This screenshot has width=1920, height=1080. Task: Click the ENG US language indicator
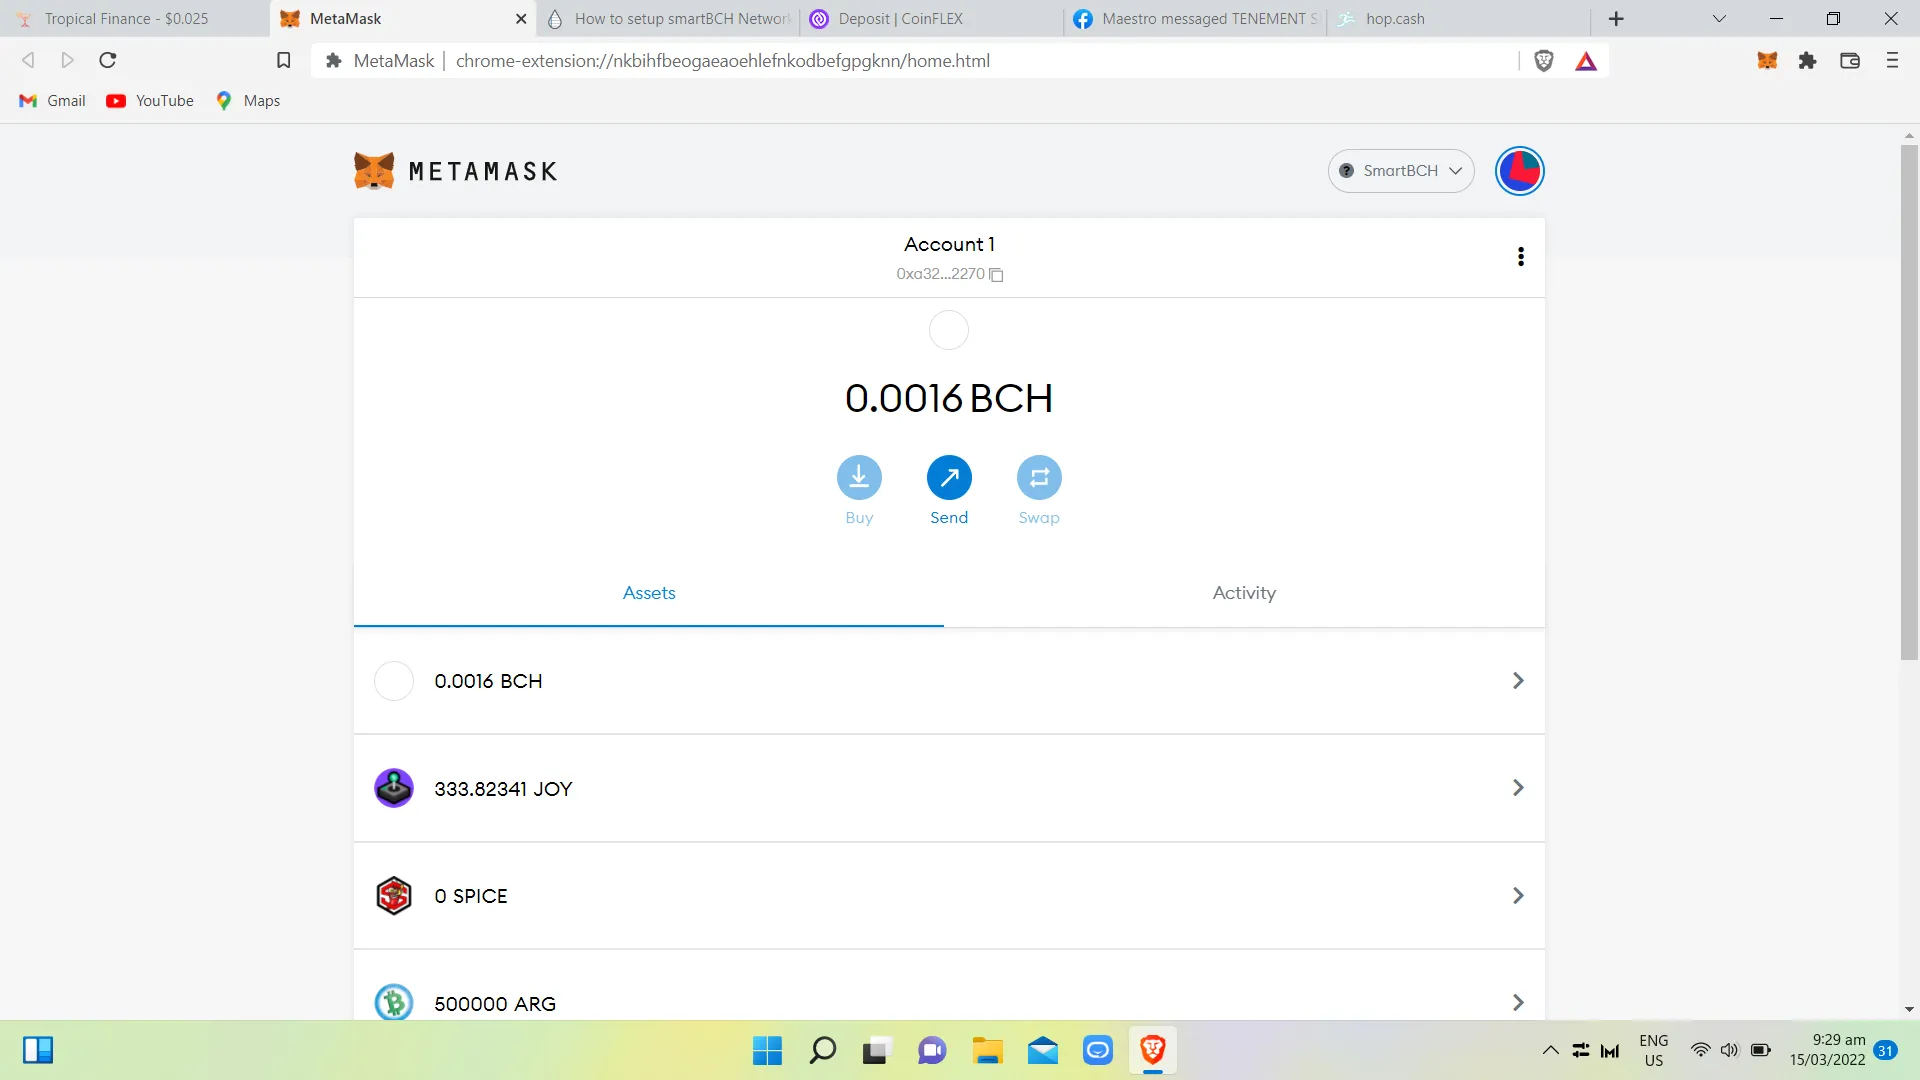[x=1654, y=1051]
